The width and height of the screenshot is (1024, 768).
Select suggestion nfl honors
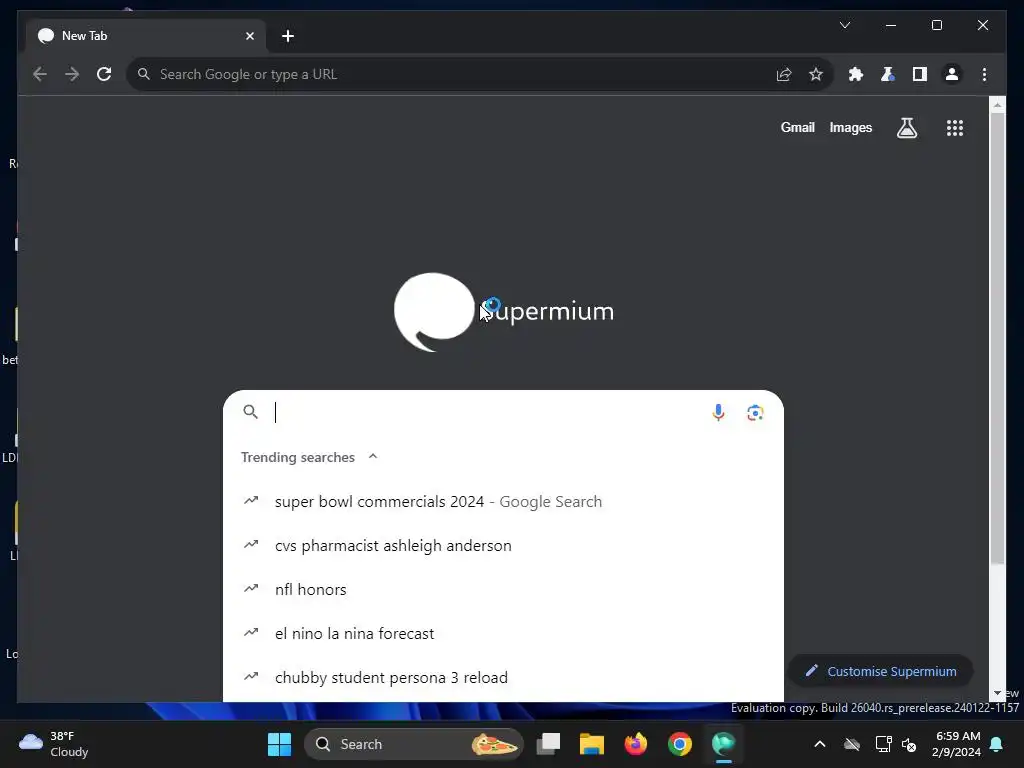point(503,589)
